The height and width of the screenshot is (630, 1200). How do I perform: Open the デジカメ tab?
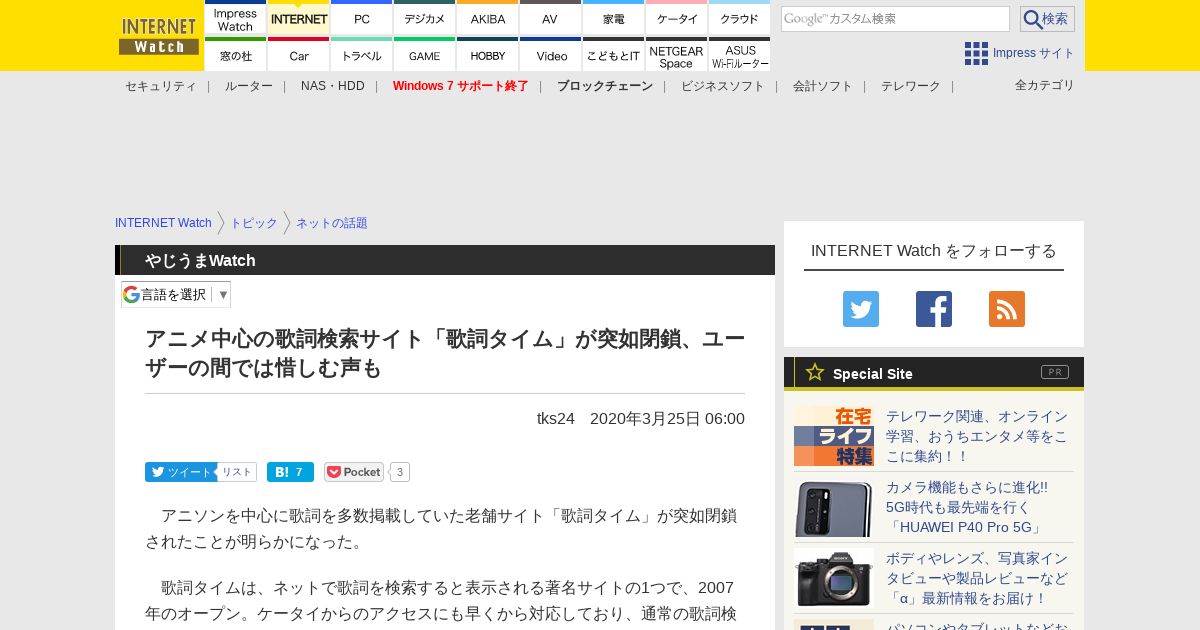[424, 18]
